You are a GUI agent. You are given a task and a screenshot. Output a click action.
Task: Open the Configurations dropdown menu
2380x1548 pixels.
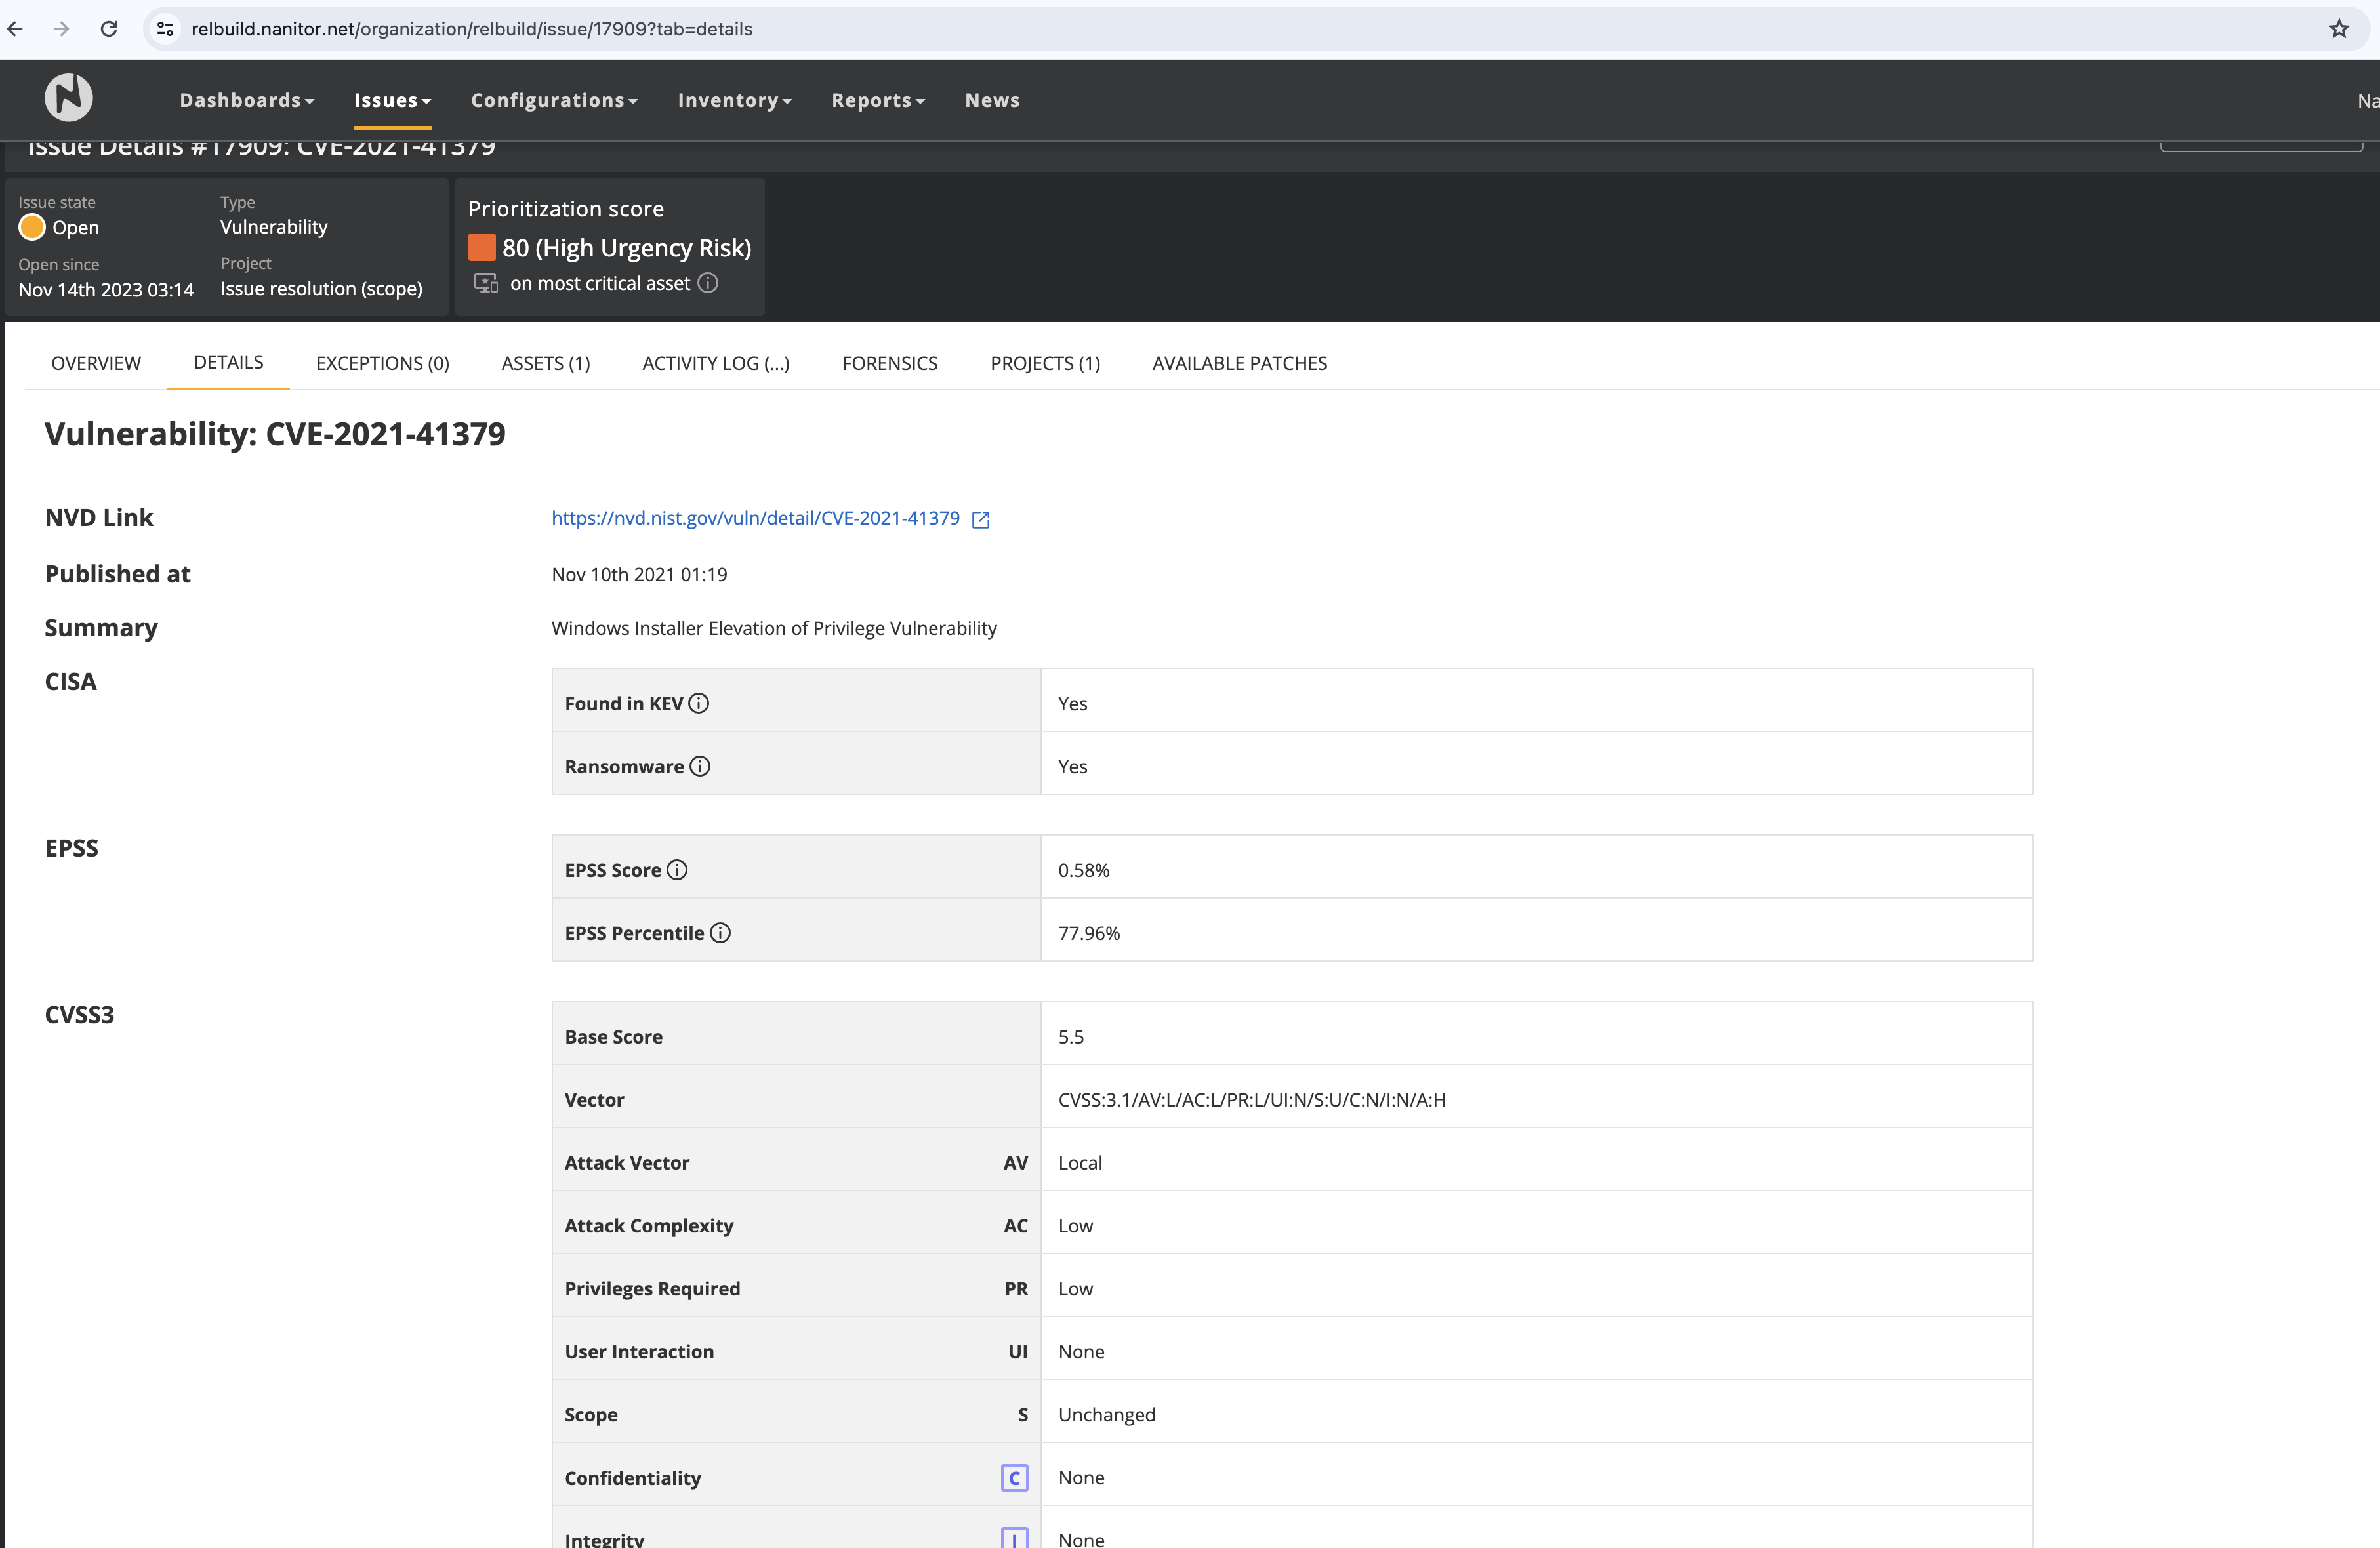point(554,100)
